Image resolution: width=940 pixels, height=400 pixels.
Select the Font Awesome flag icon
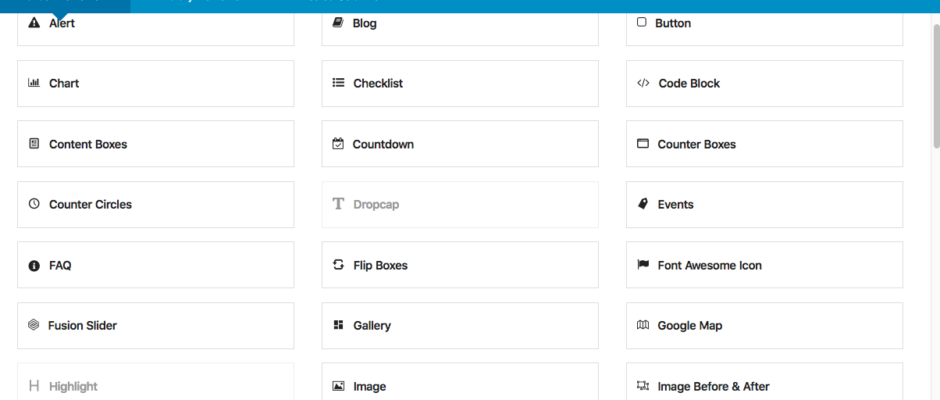coord(643,266)
